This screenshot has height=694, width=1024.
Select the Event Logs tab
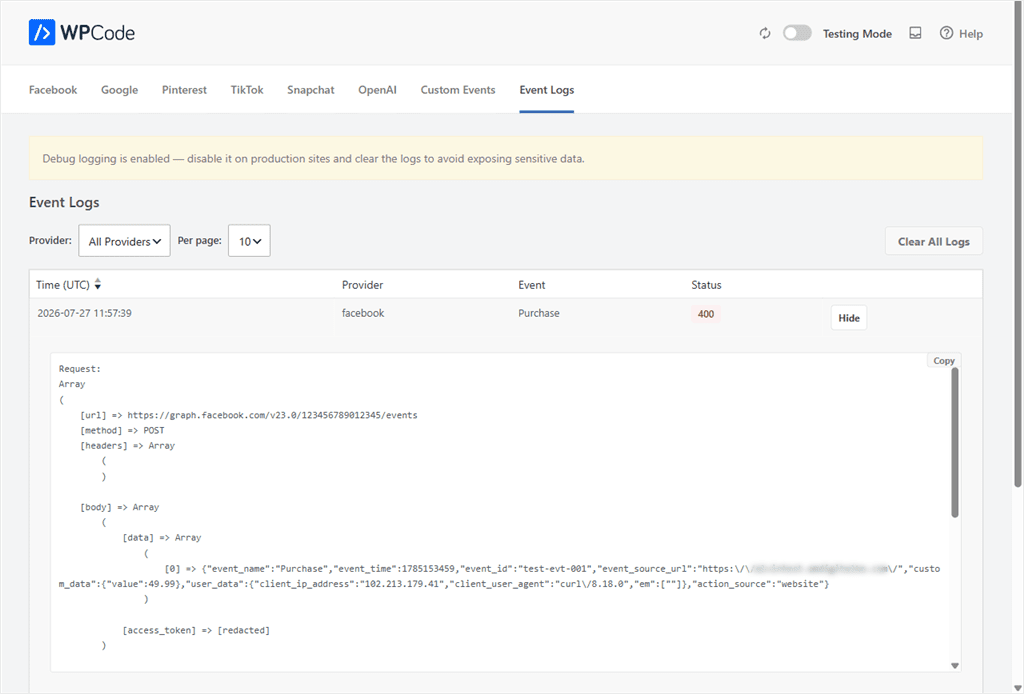click(x=547, y=90)
